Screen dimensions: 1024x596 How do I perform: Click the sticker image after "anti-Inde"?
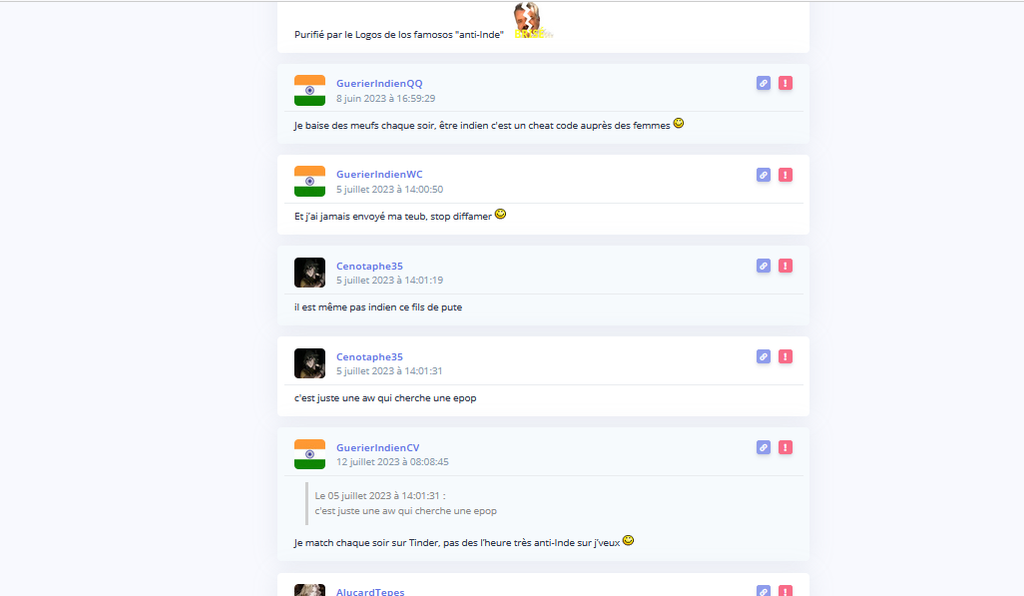(532, 20)
